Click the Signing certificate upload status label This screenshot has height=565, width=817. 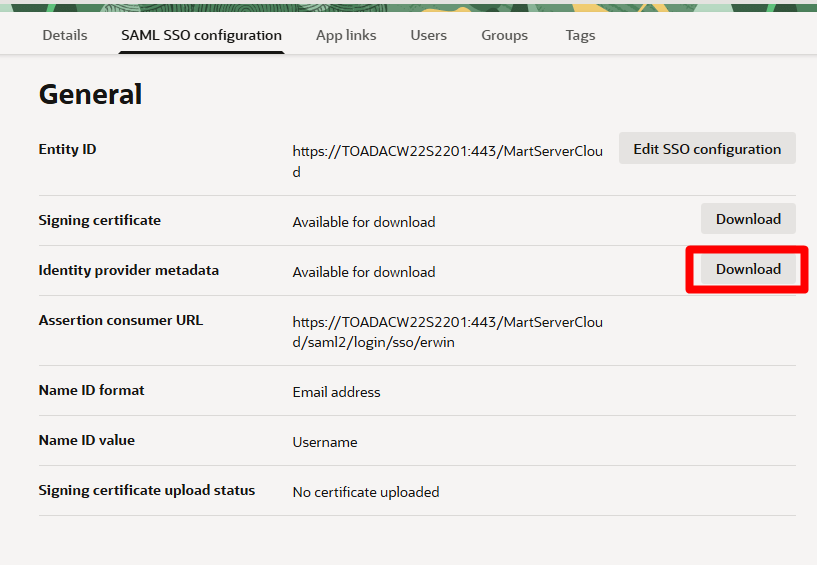click(147, 490)
